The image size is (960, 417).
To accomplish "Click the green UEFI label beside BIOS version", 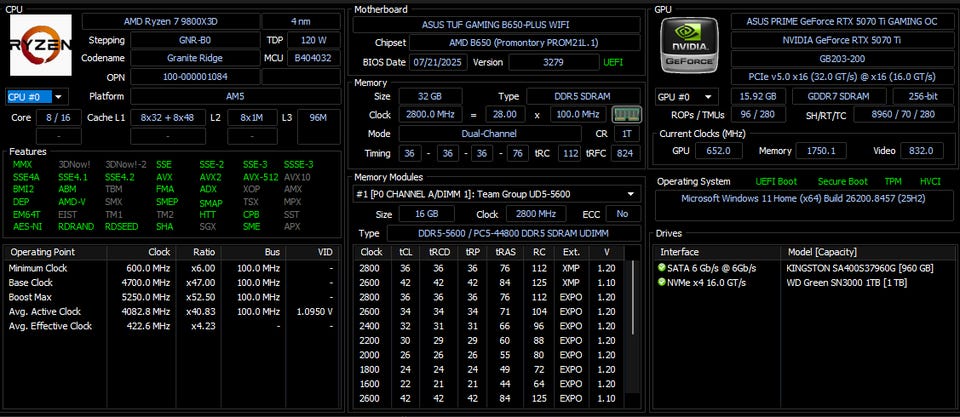I will [614, 62].
